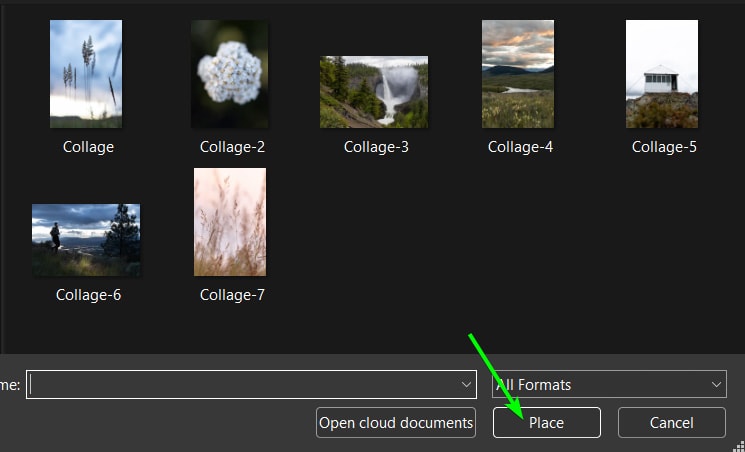Click inside the file name text field
Image resolution: width=745 pixels, height=452 pixels.
(242, 385)
